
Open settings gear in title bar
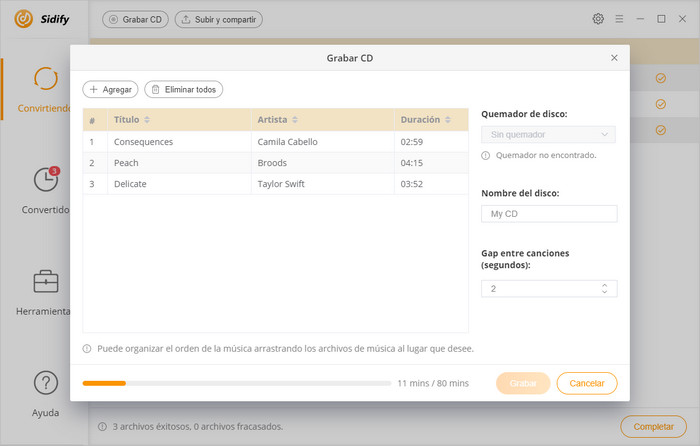coord(598,19)
